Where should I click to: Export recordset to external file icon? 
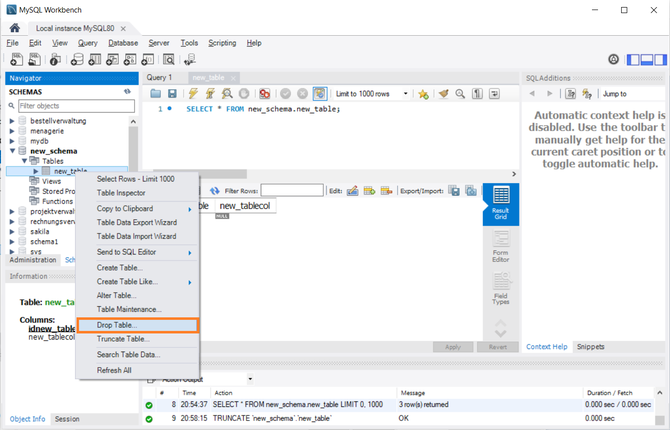[x=455, y=191]
